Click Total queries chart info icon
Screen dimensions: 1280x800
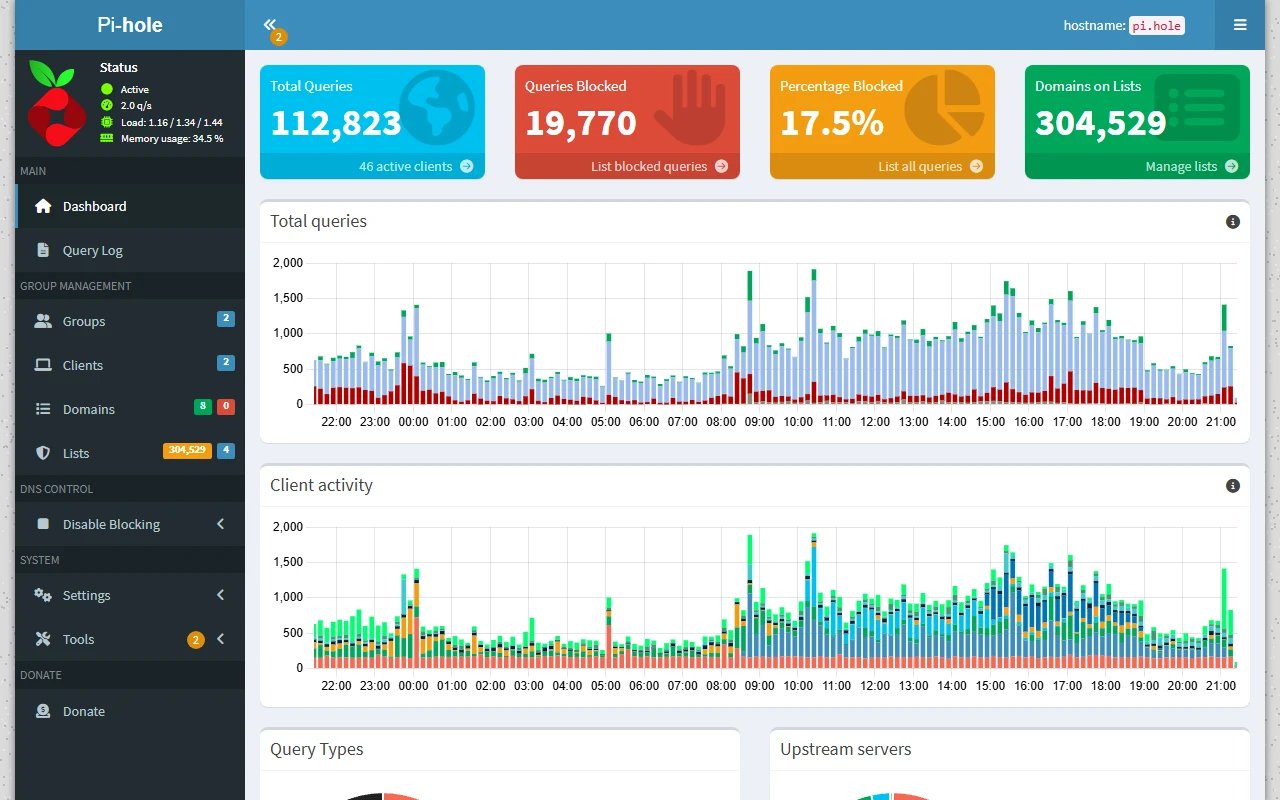pyautogui.click(x=1232, y=221)
